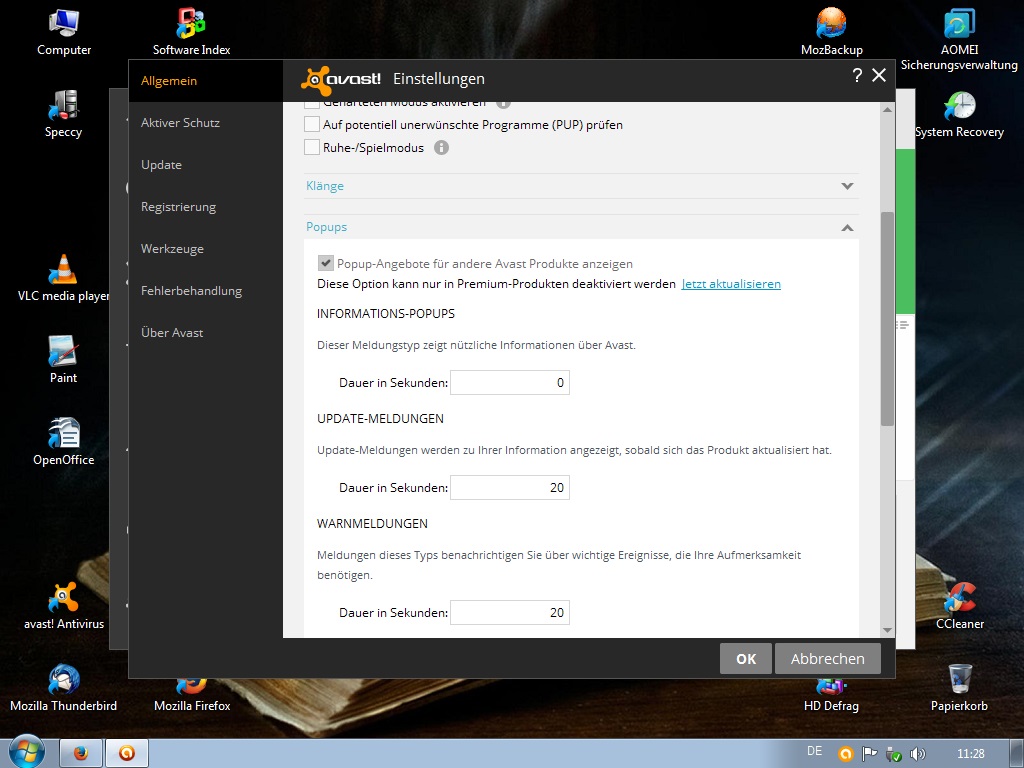The image size is (1024, 768).
Task: Open AOMEI Sicherungsverwaltung desktop icon
Action: click(x=959, y=39)
